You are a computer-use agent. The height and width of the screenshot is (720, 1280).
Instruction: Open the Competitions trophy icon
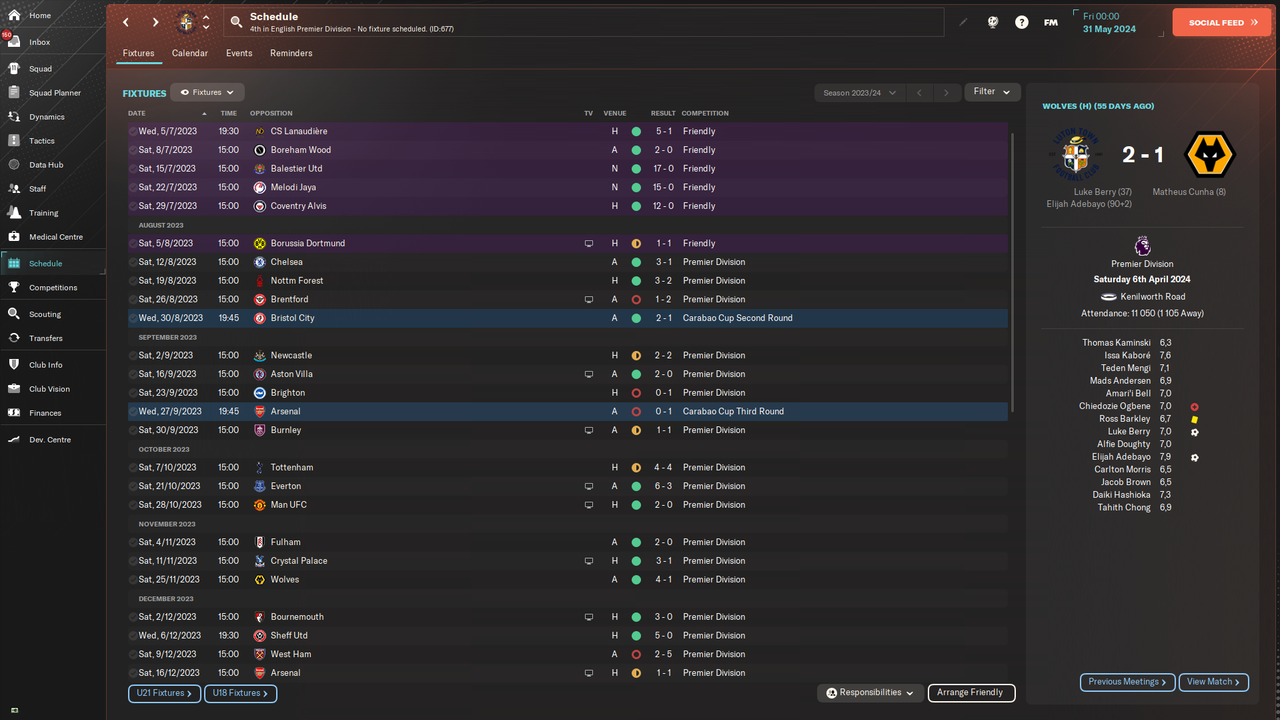pyautogui.click(x=14, y=287)
